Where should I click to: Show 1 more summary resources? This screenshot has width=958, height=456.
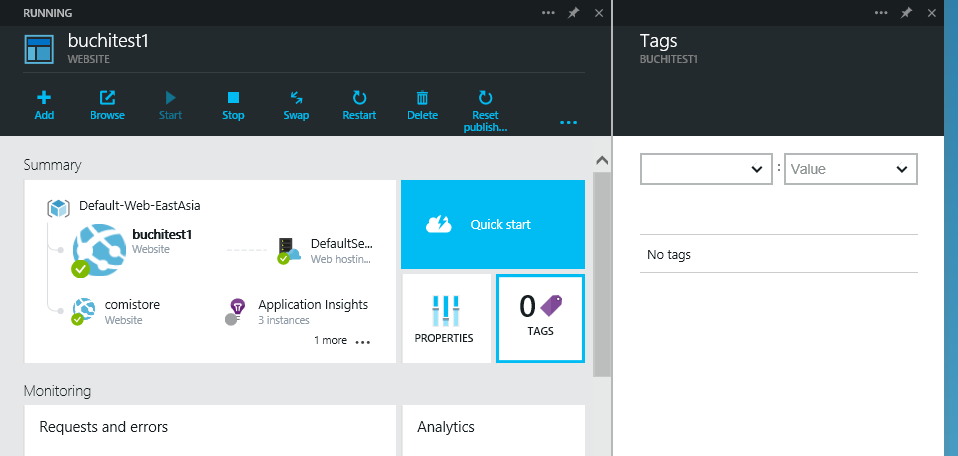pos(342,341)
